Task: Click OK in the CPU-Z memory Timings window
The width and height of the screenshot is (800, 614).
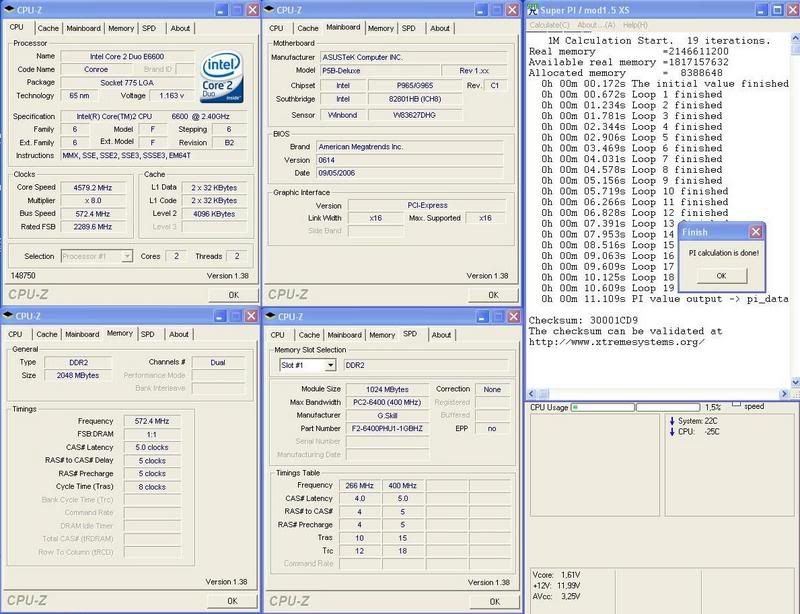Action: pyautogui.click(x=232, y=601)
